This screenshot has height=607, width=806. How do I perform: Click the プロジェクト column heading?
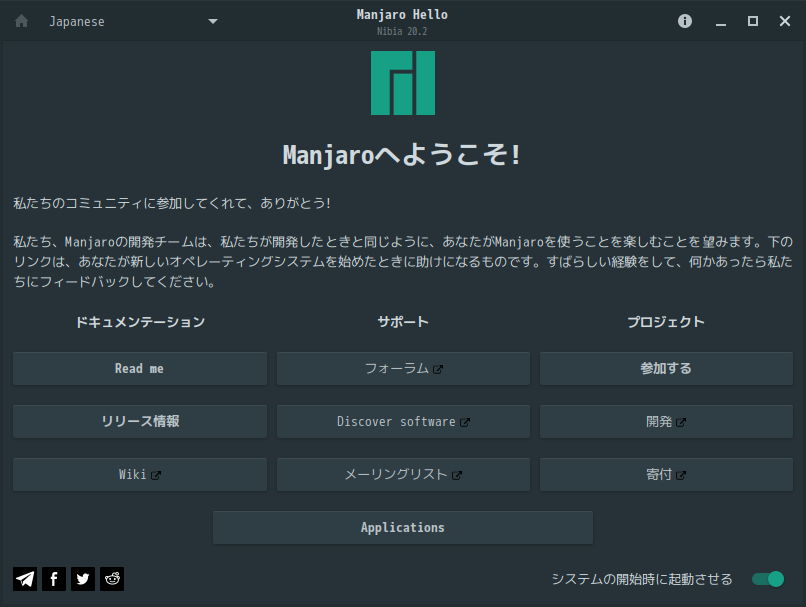coord(666,322)
